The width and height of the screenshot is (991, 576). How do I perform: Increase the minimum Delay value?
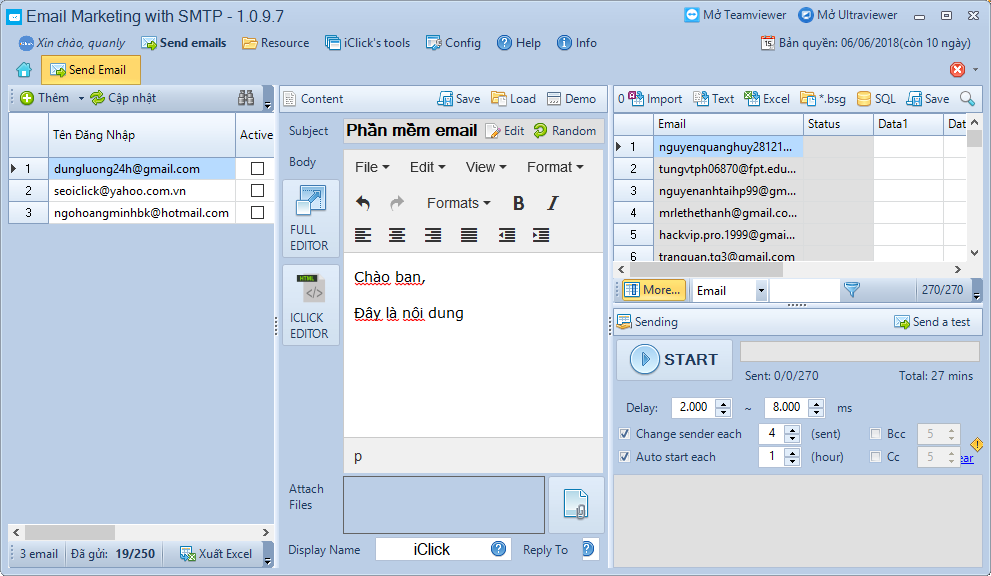tap(724, 403)
